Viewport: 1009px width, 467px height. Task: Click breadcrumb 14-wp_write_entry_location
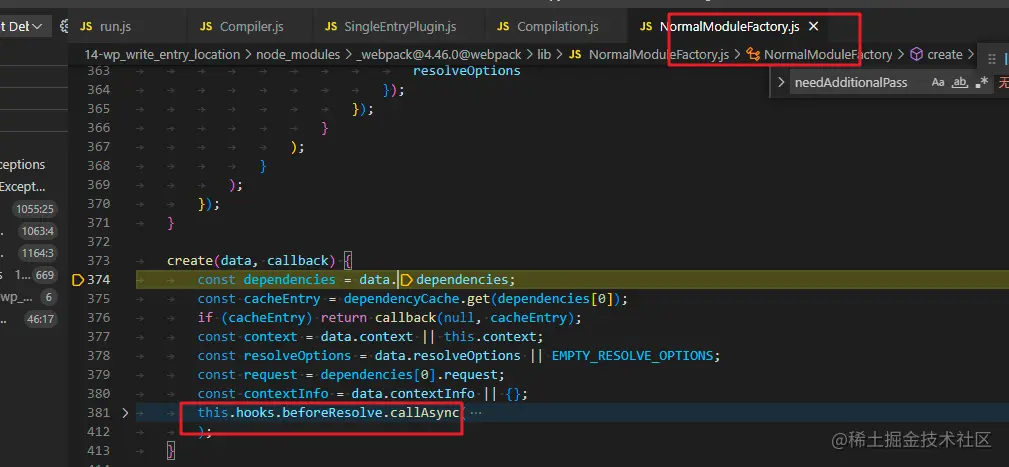162,55
